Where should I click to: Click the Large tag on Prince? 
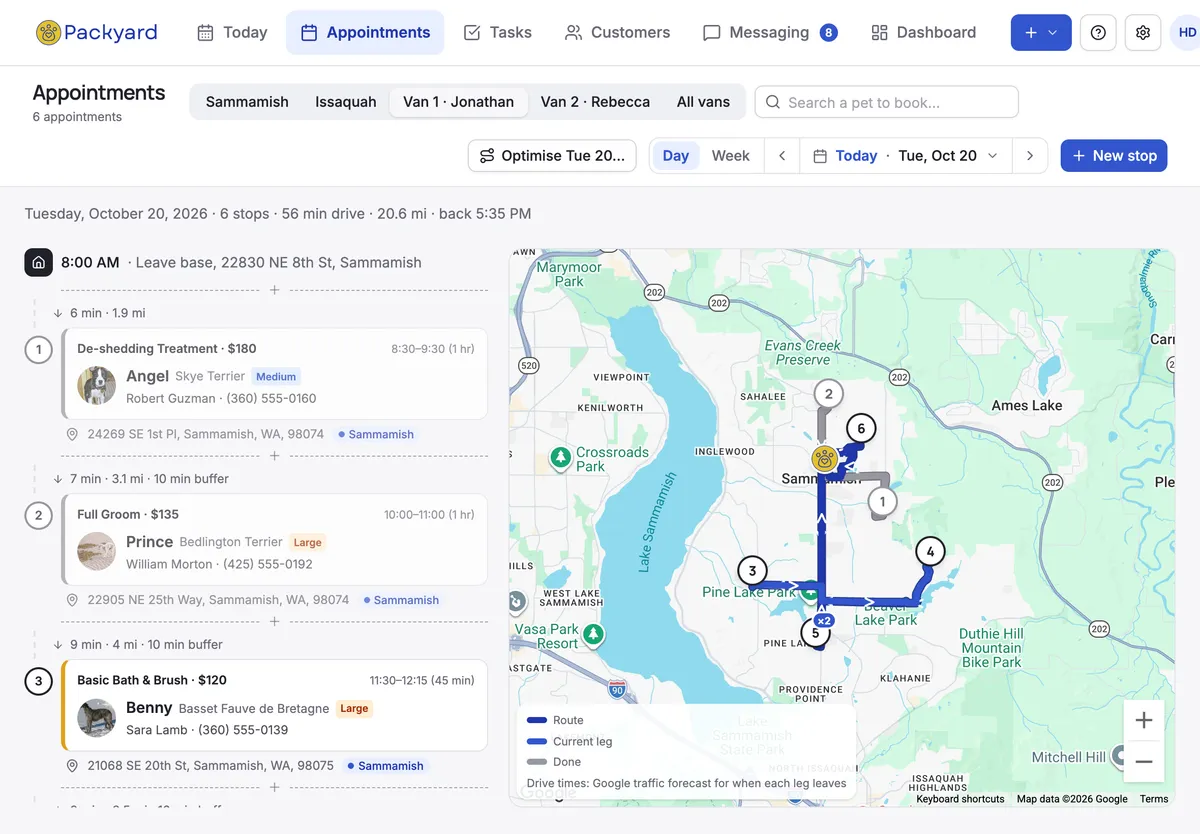tap(307, 543)
